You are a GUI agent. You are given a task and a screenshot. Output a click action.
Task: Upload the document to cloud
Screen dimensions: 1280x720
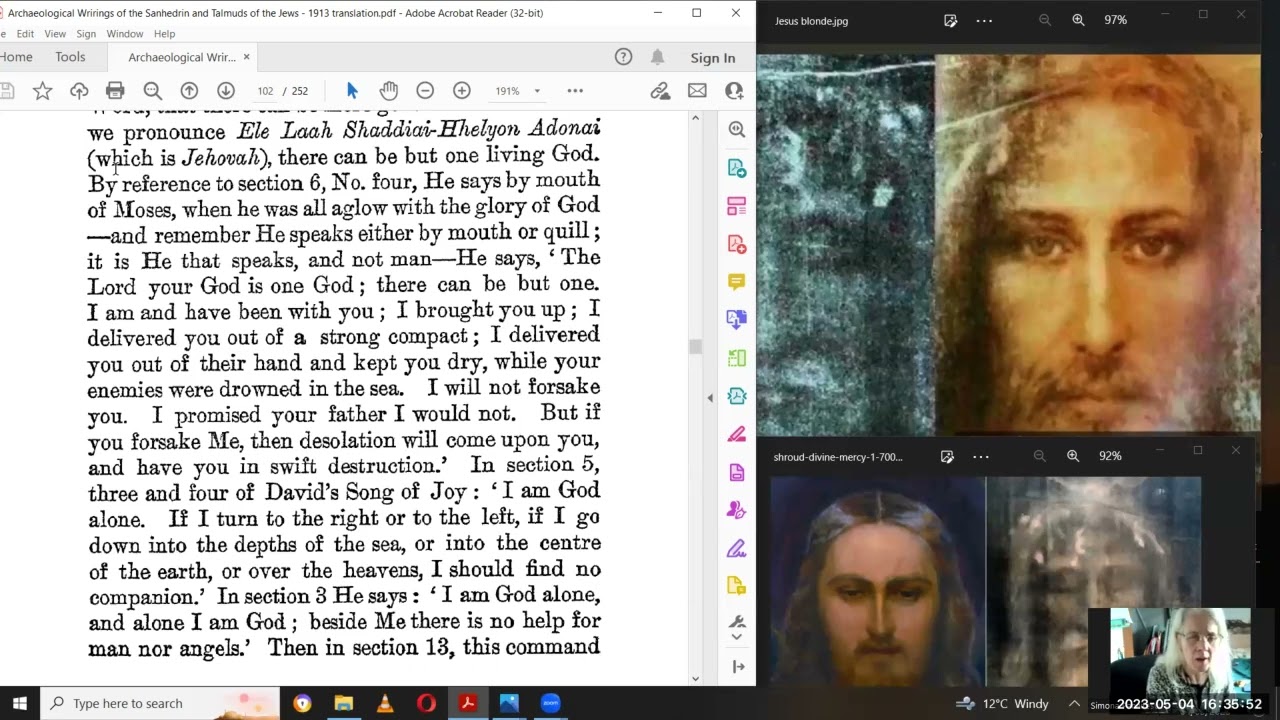(79, 91)
